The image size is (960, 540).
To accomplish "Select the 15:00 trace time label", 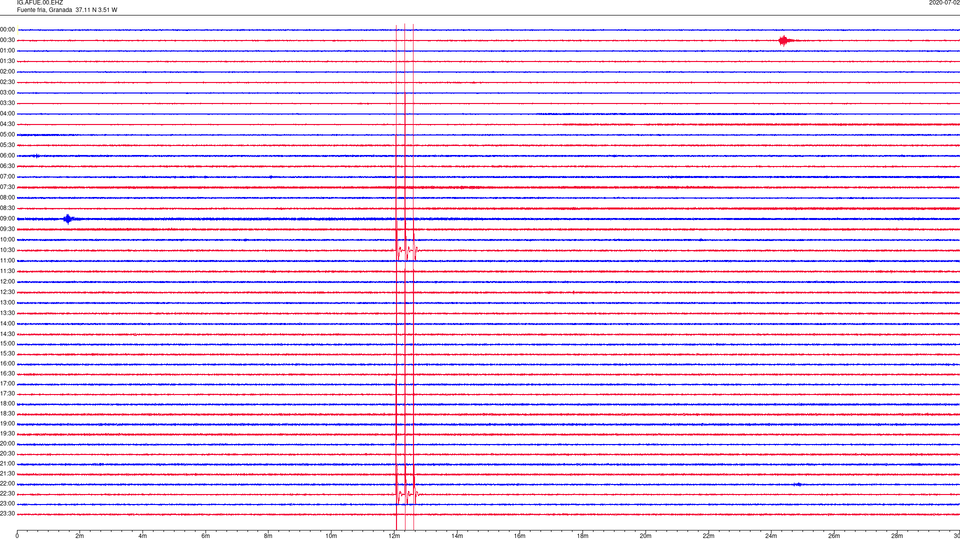I will tap(7, 344).
